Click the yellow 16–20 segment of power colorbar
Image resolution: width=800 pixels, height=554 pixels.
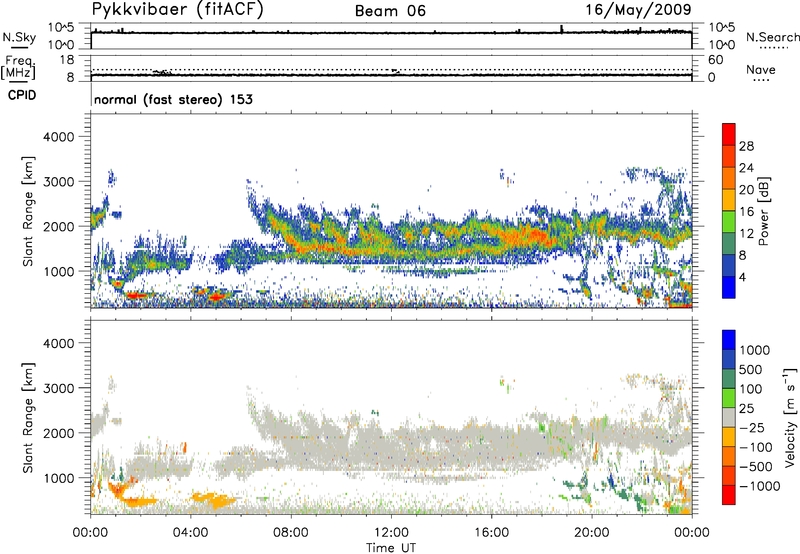tap(729, 199)
